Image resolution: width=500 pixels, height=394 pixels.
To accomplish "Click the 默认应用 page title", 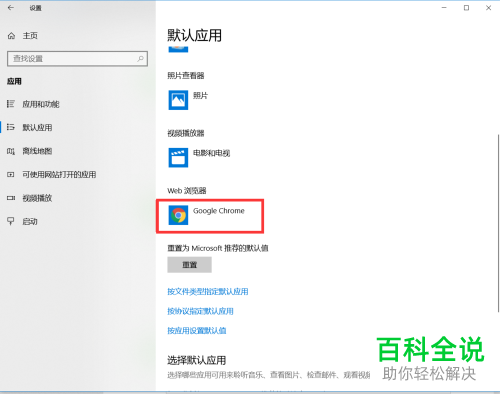I will 194,35.
